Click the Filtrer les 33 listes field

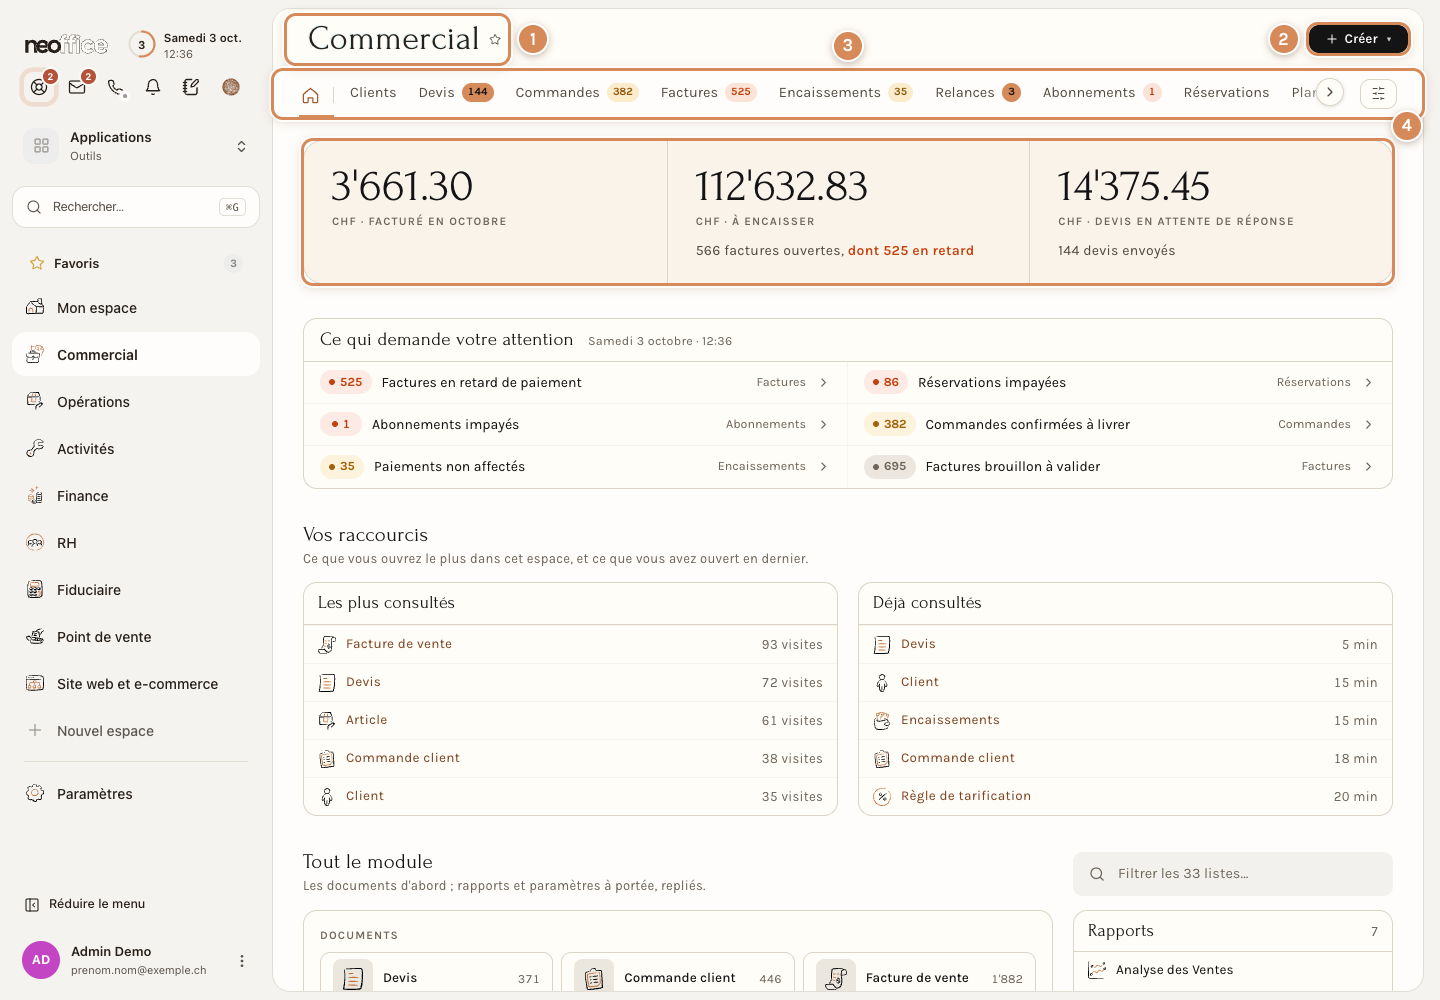coord(1232,874)
